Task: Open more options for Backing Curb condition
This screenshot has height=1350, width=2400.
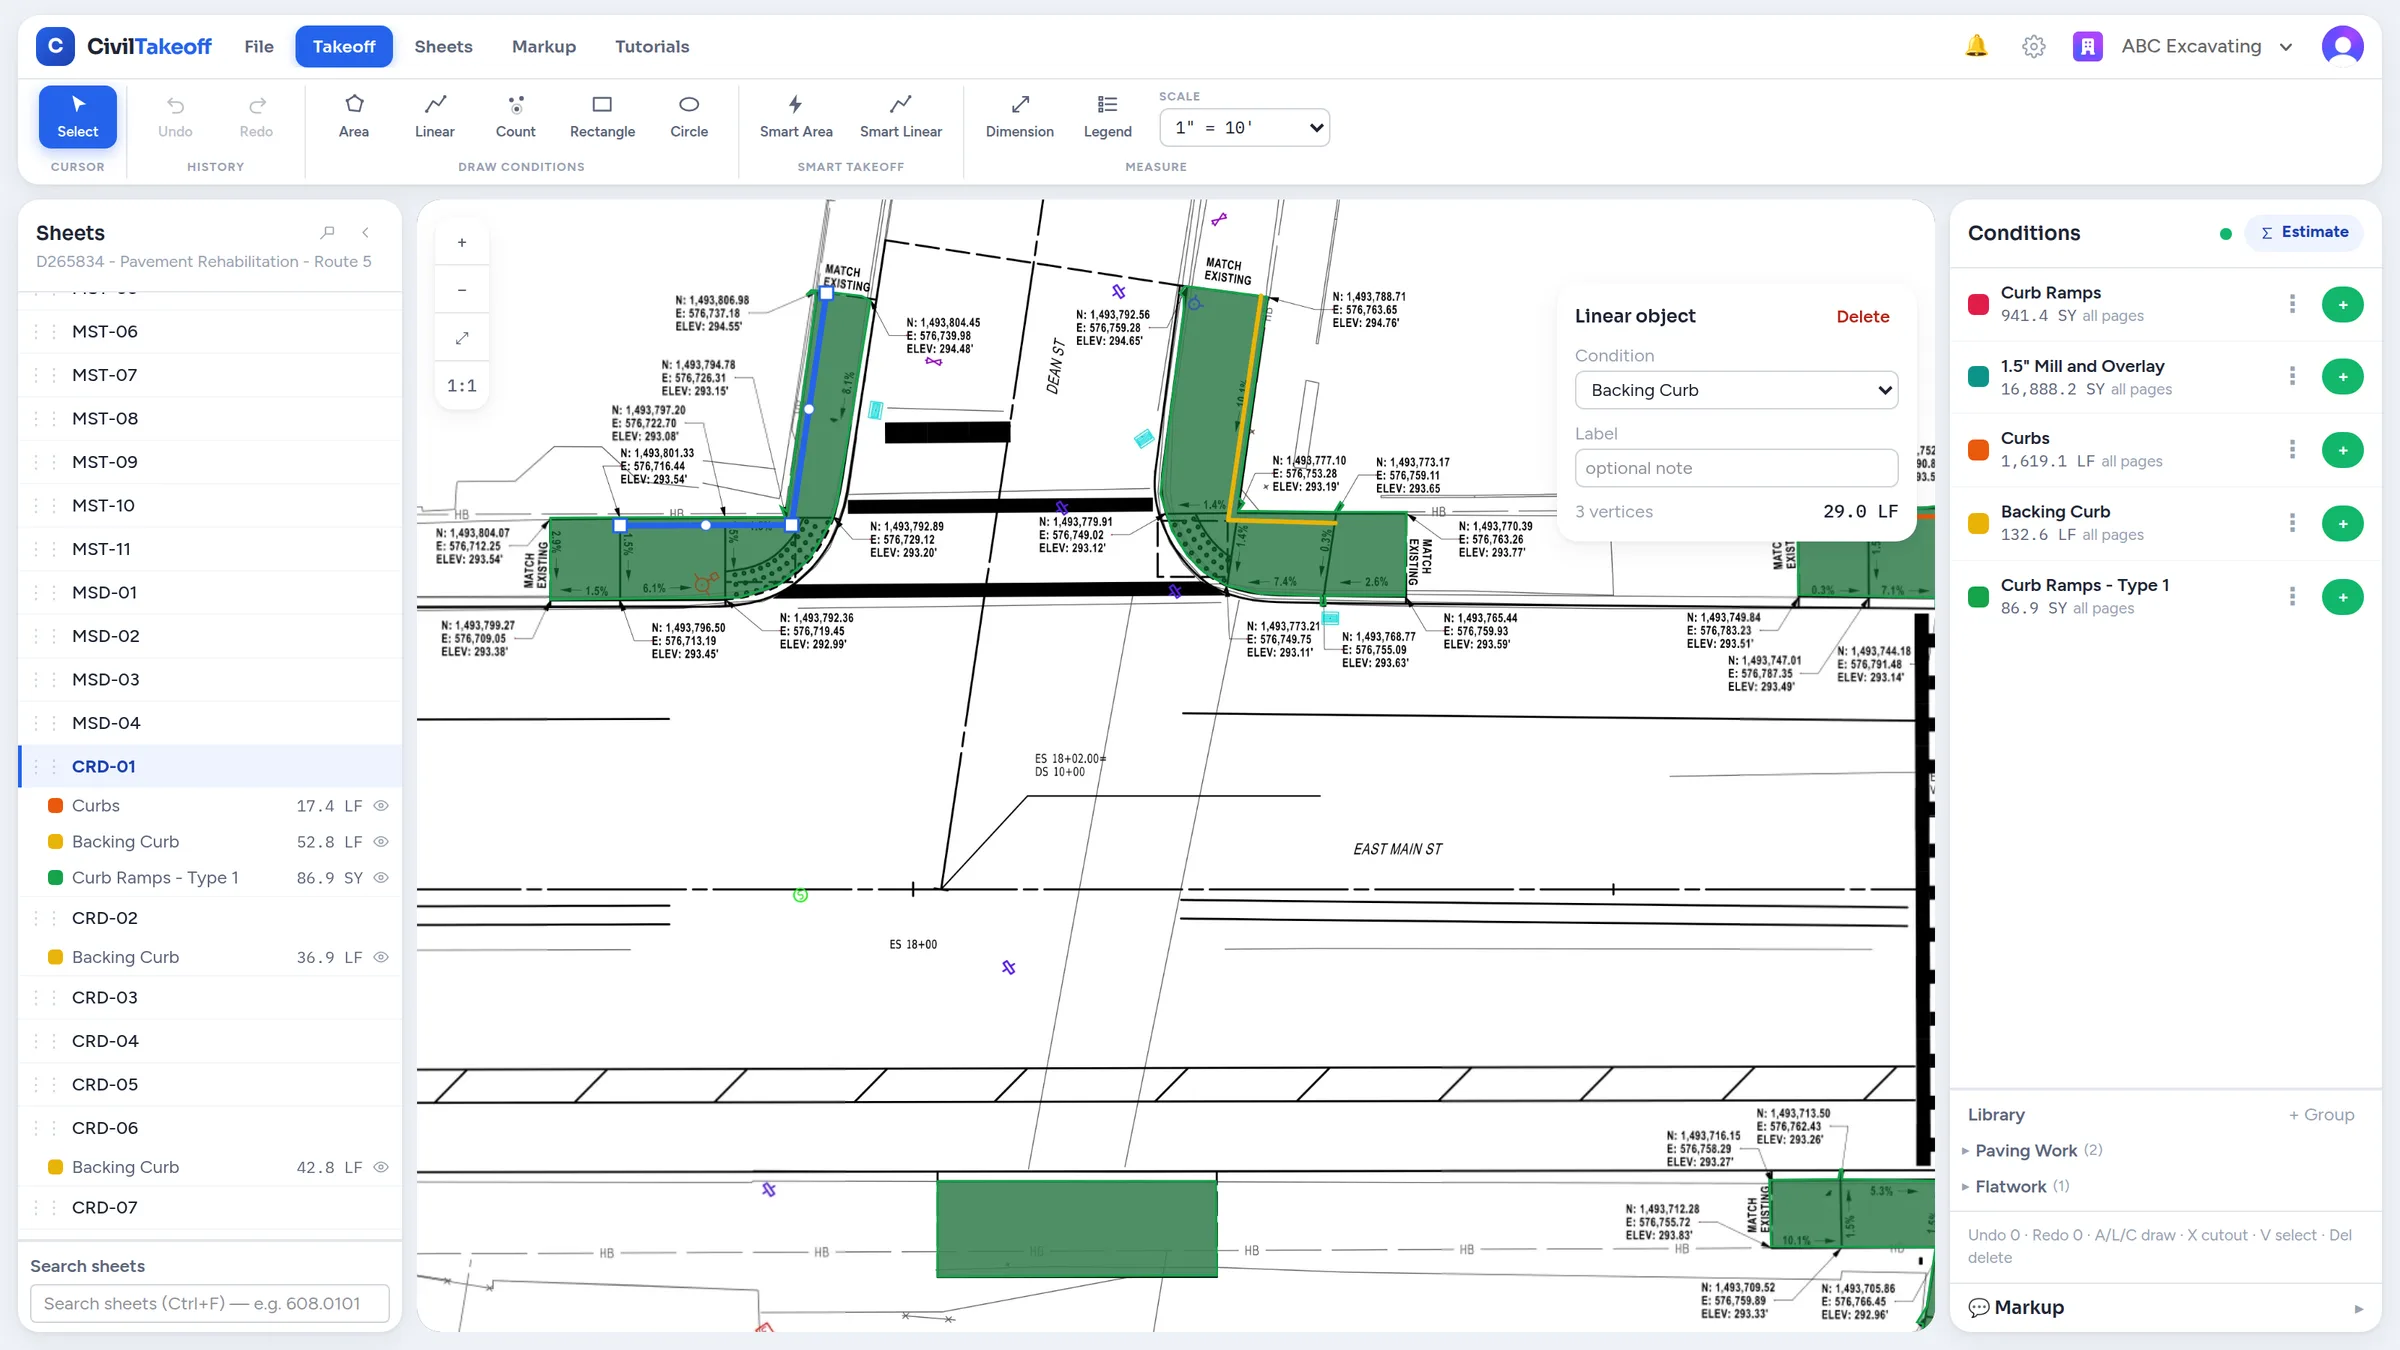Action: 2292,523
